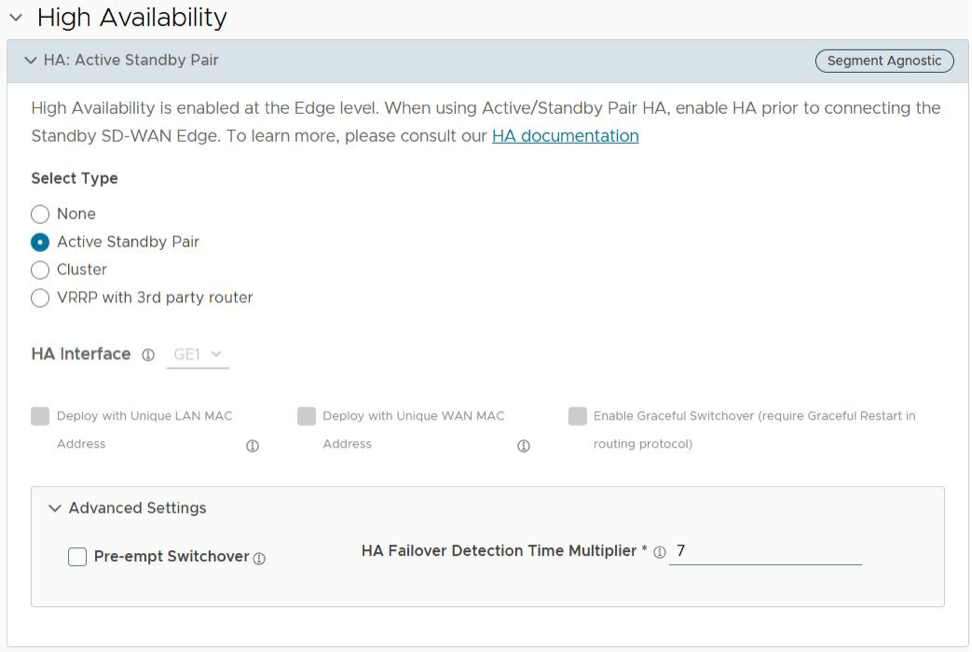The image size is (972, 652).
Task: Select VRRP with 3rd party router
Action: tap(40, 298)
